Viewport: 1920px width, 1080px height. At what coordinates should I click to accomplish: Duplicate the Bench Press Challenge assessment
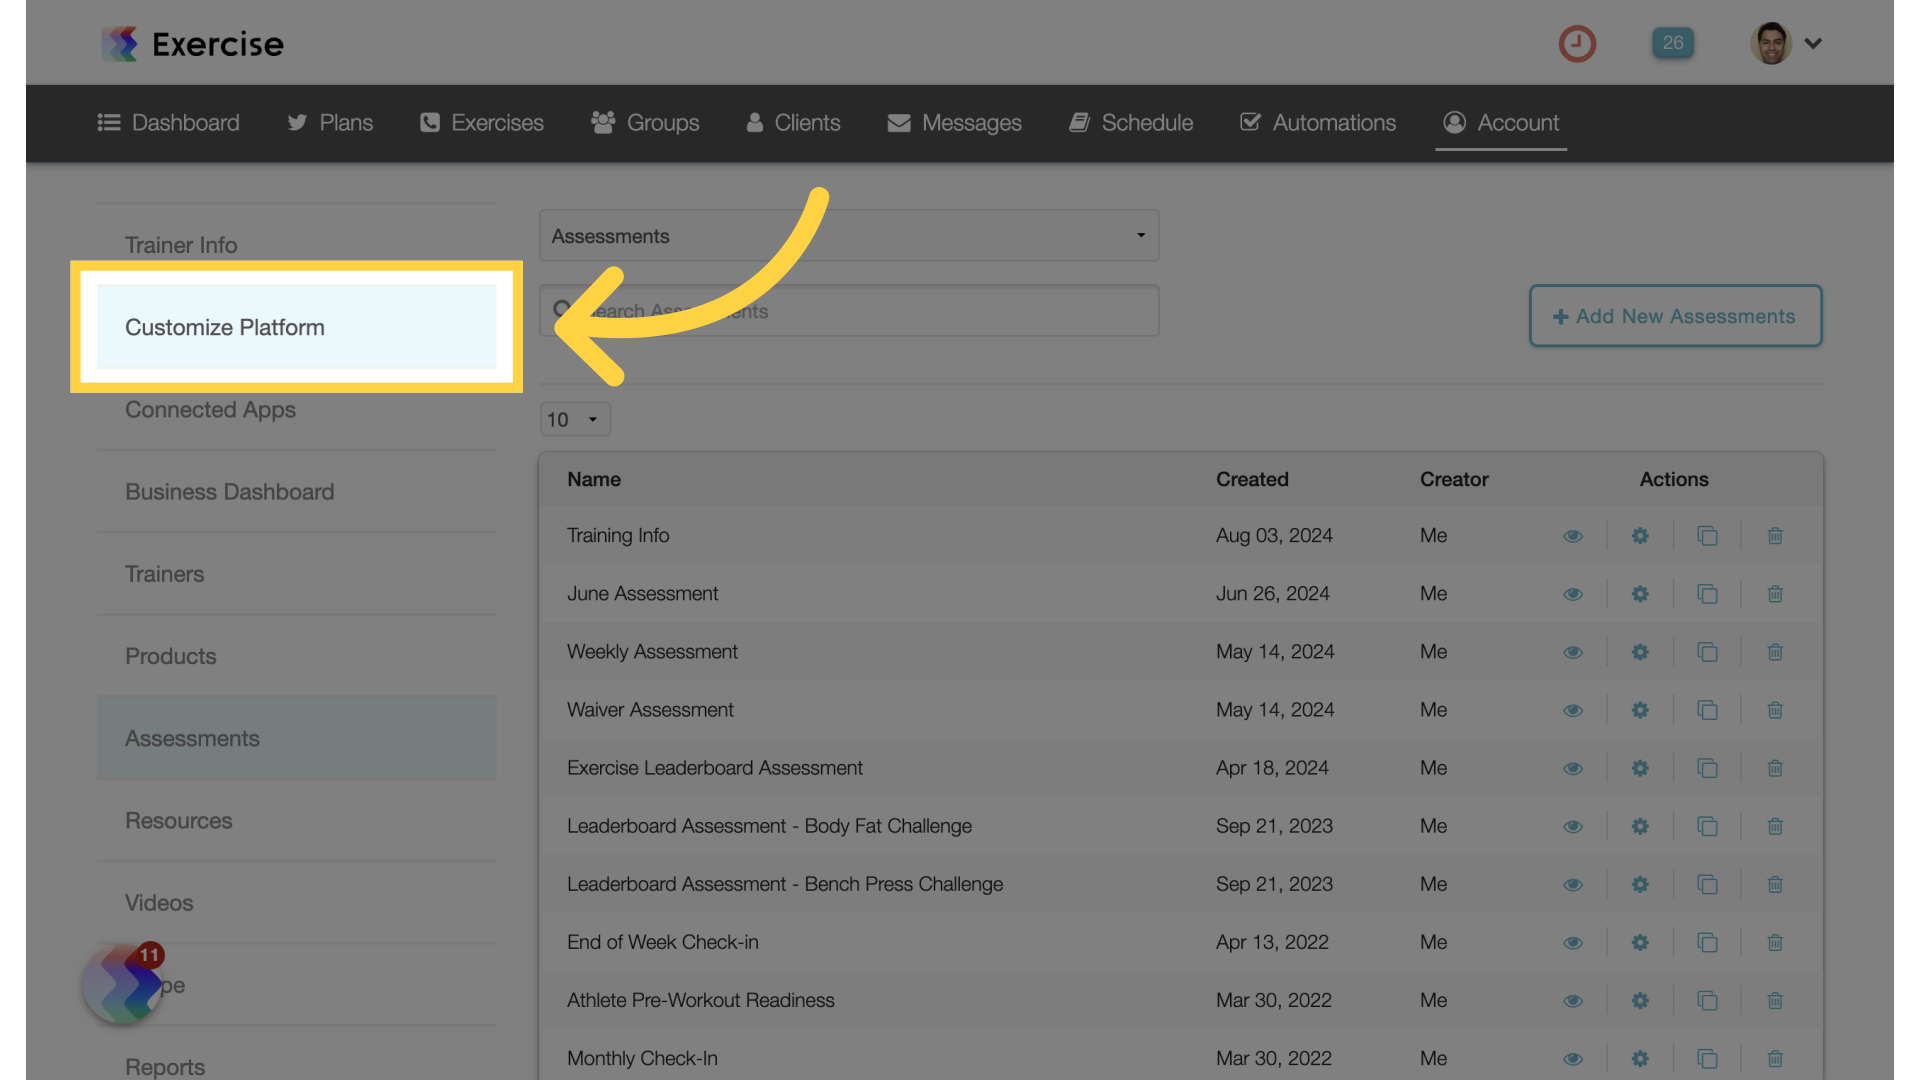coord(1707,885)
